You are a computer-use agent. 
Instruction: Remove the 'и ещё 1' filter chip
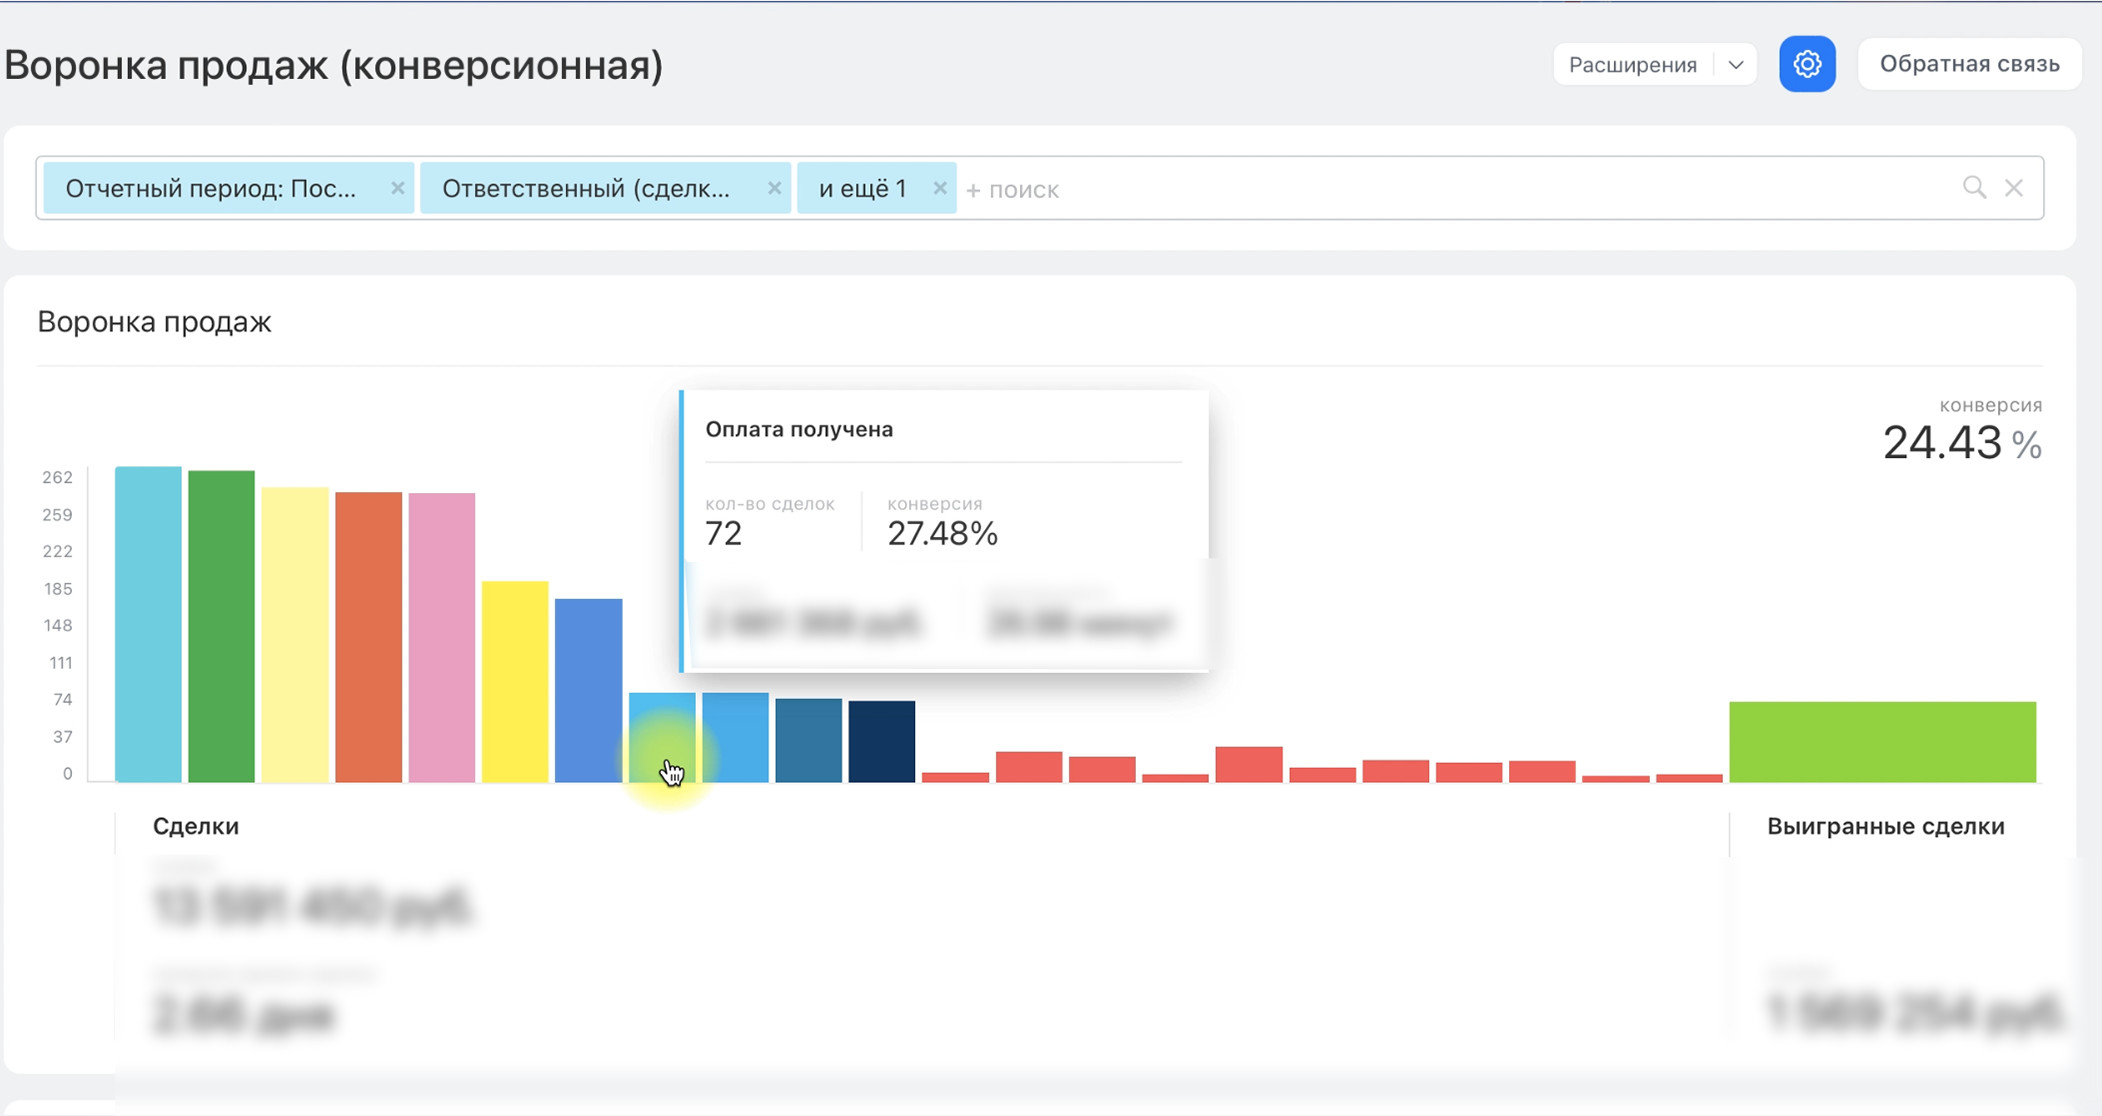[x=939, y=188]
